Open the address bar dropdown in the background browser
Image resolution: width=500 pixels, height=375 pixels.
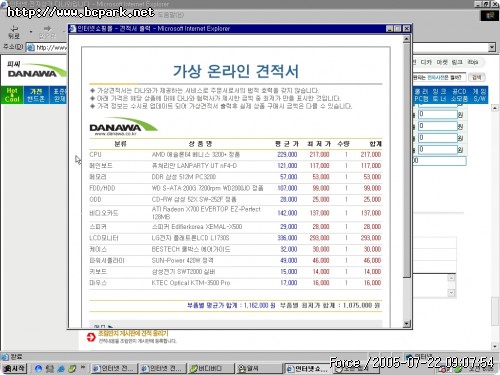492,48
